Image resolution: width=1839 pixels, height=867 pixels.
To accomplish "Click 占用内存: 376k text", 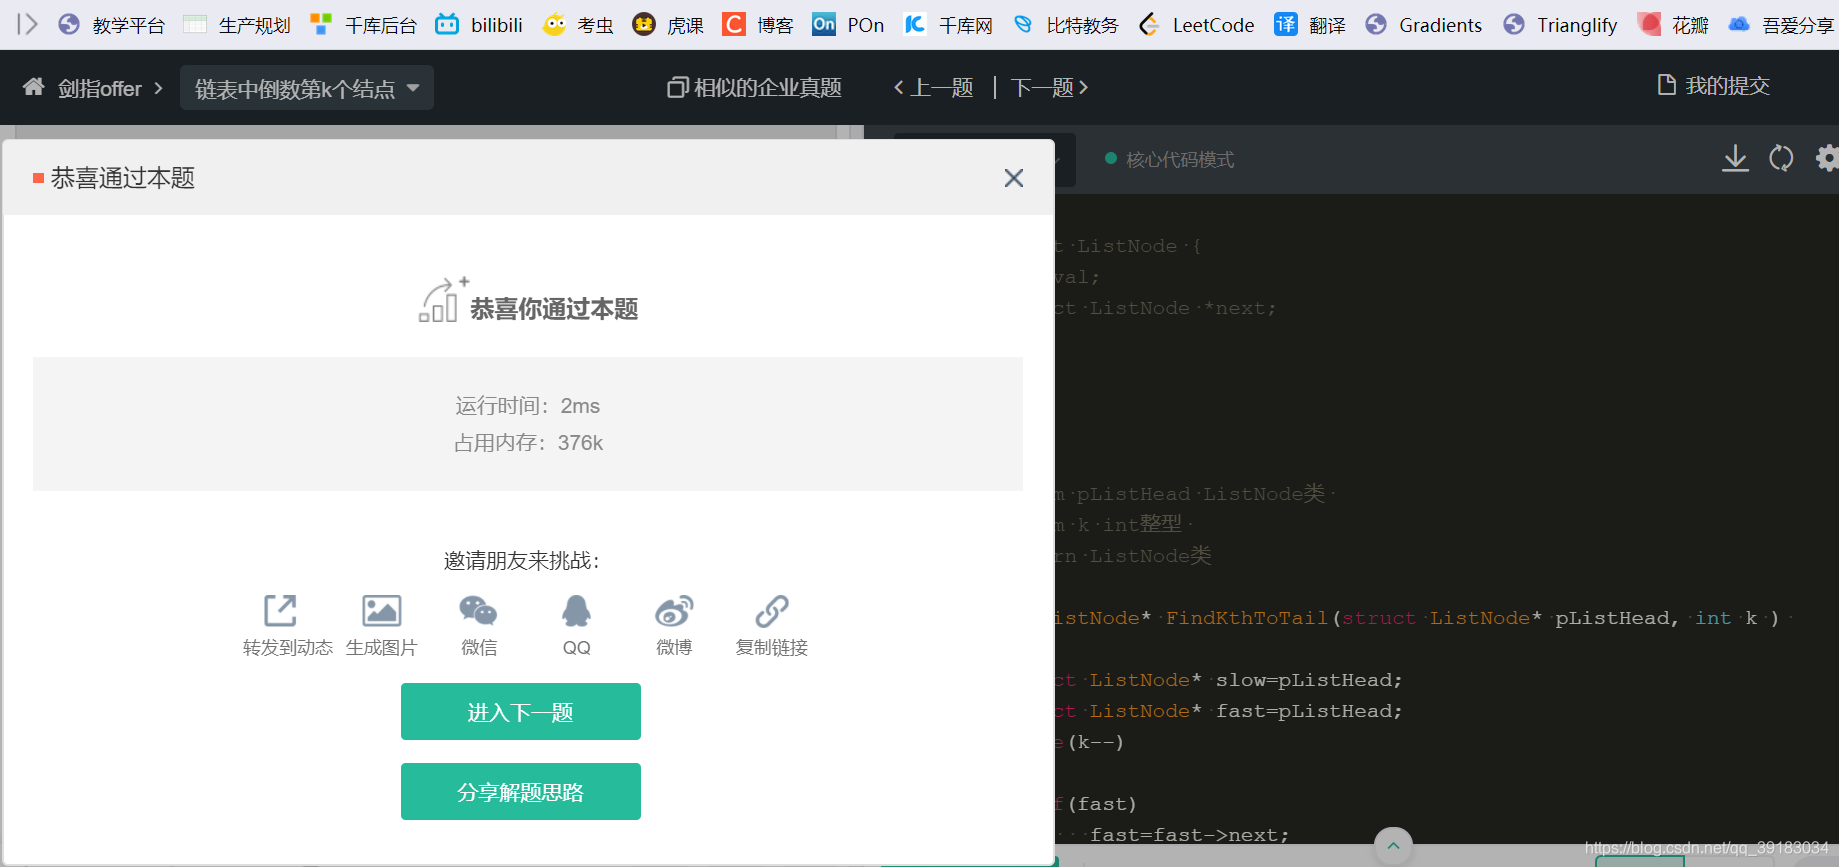I will [528, 443].
